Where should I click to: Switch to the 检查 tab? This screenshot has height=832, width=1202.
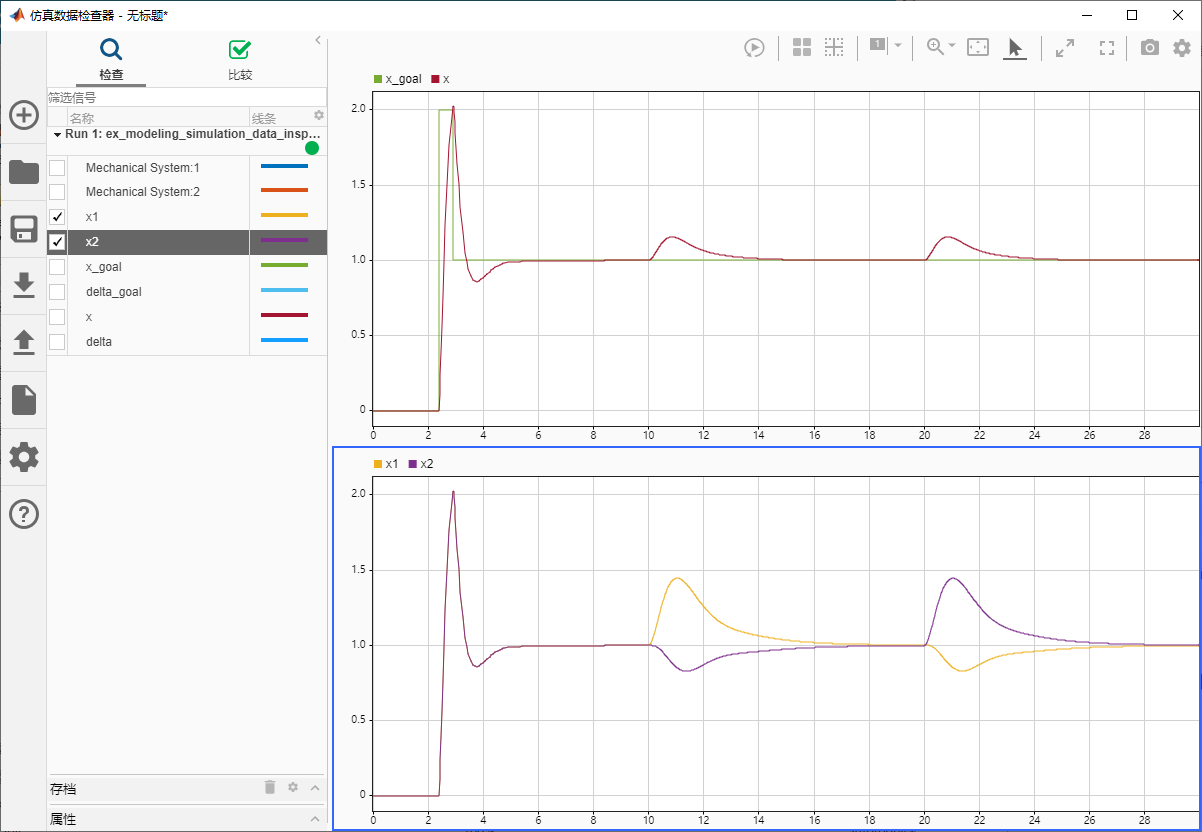pyautogui.click(x=111, y=60)
